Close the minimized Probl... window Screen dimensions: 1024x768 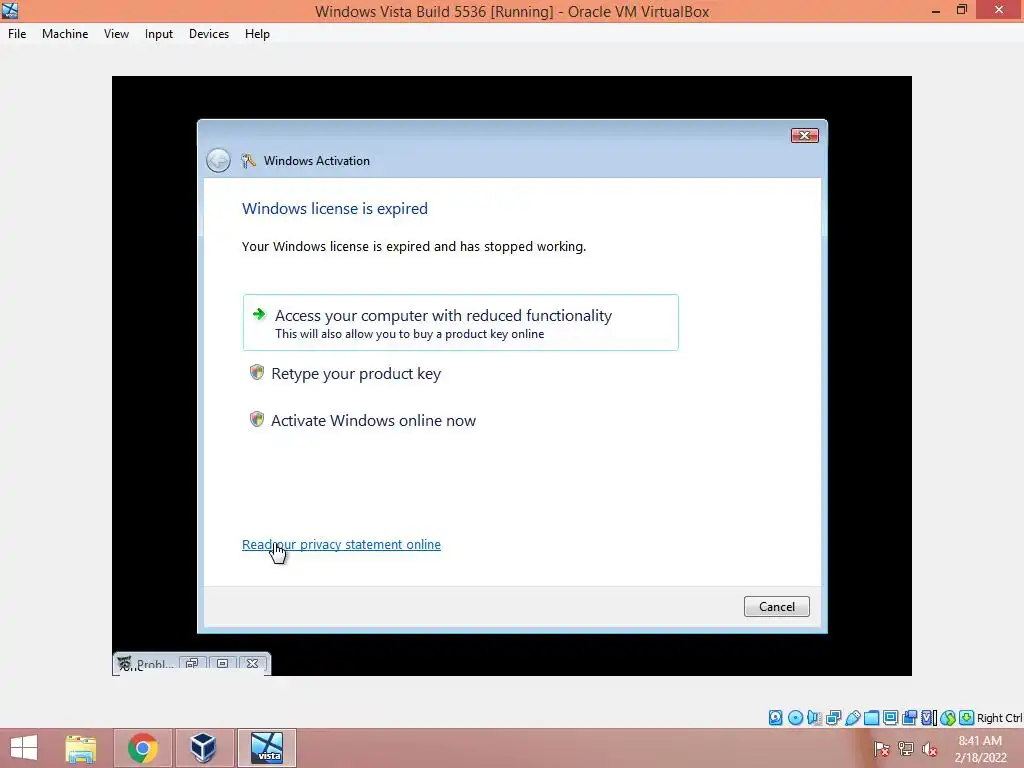[x=253, y=664]
